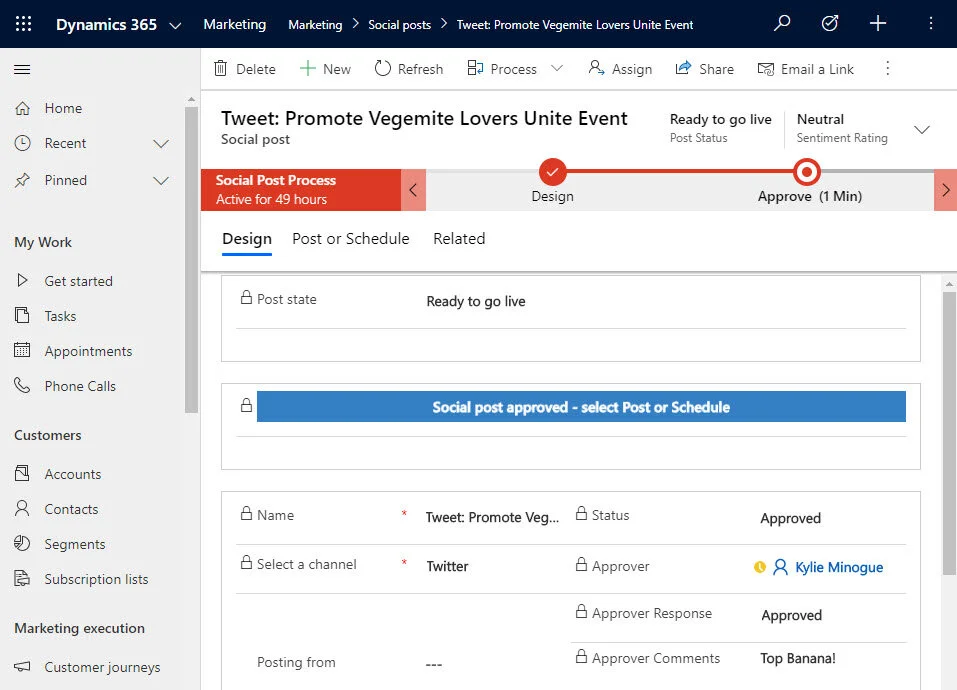The image size is (957, 690).
Task: Click the New plus icon in toolbar
Action: click(308, 68)
